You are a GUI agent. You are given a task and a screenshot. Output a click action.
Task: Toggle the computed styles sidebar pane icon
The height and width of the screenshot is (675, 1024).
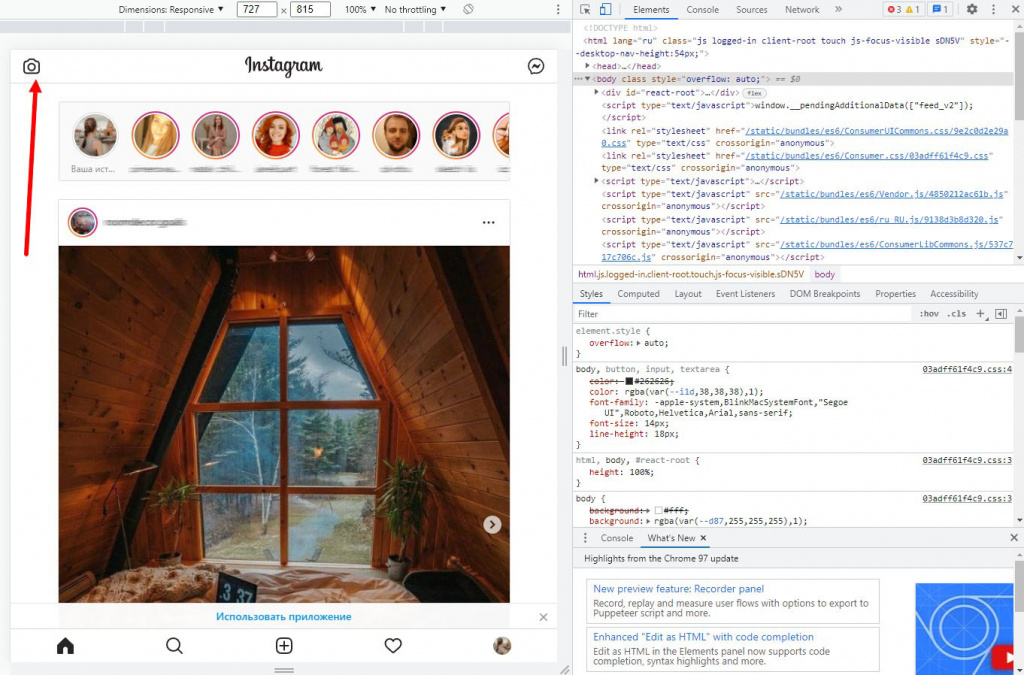pos(1001,314)
